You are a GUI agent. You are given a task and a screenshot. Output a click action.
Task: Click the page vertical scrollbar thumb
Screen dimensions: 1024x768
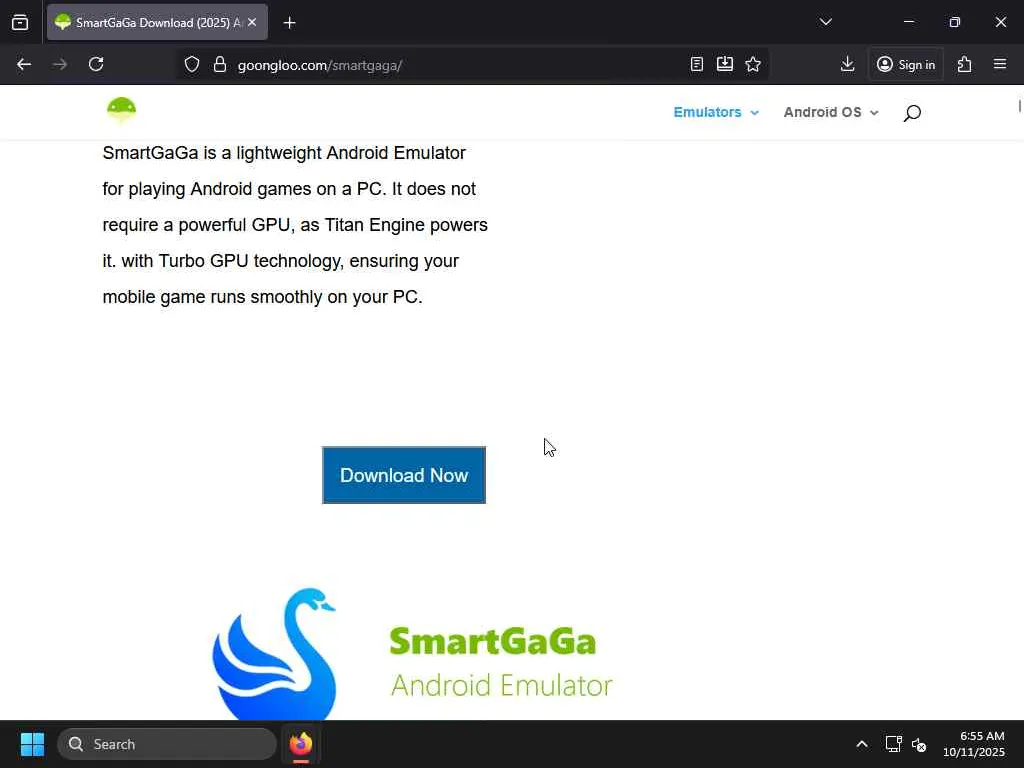point(1019,106)
